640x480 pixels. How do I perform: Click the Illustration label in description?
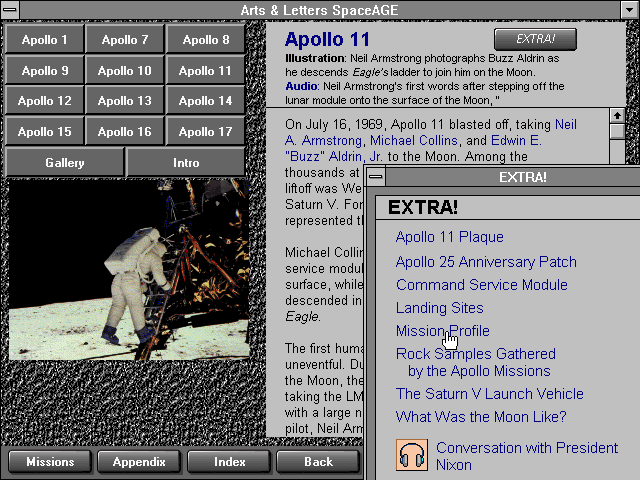315,58
